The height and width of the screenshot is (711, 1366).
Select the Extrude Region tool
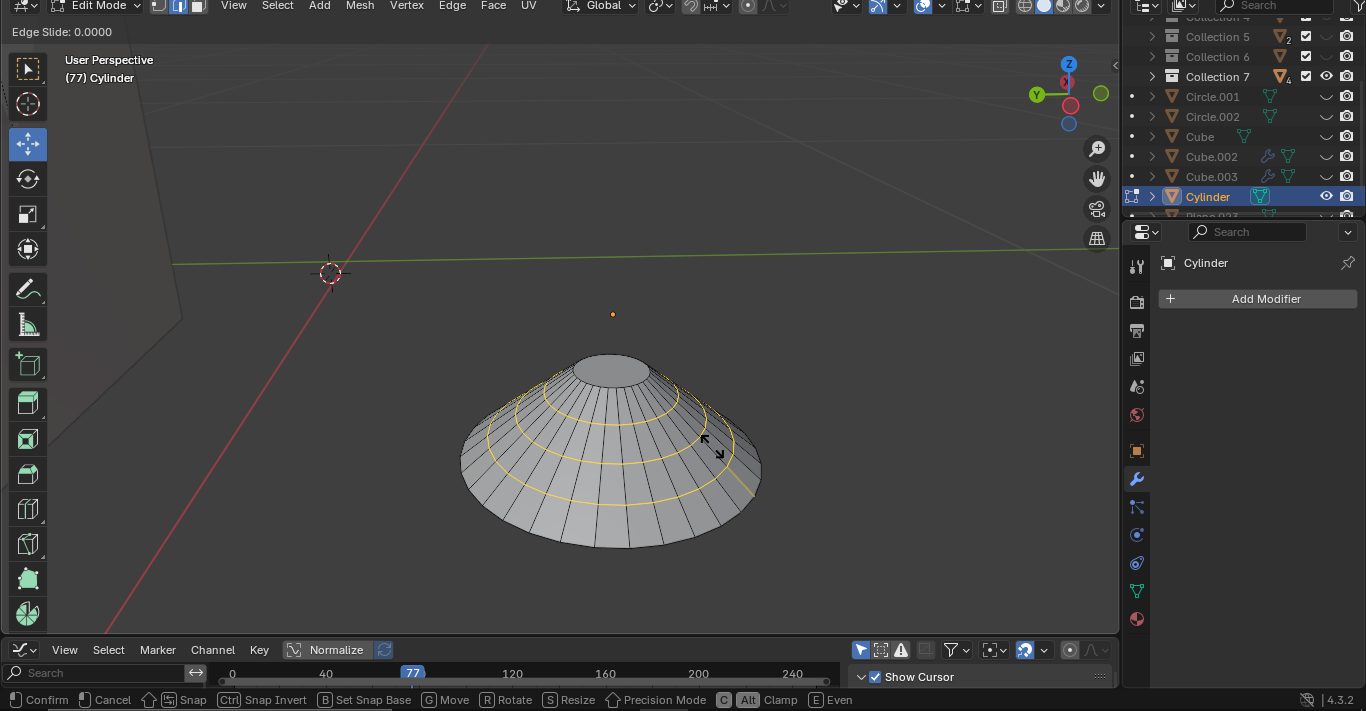coord(28,404)
